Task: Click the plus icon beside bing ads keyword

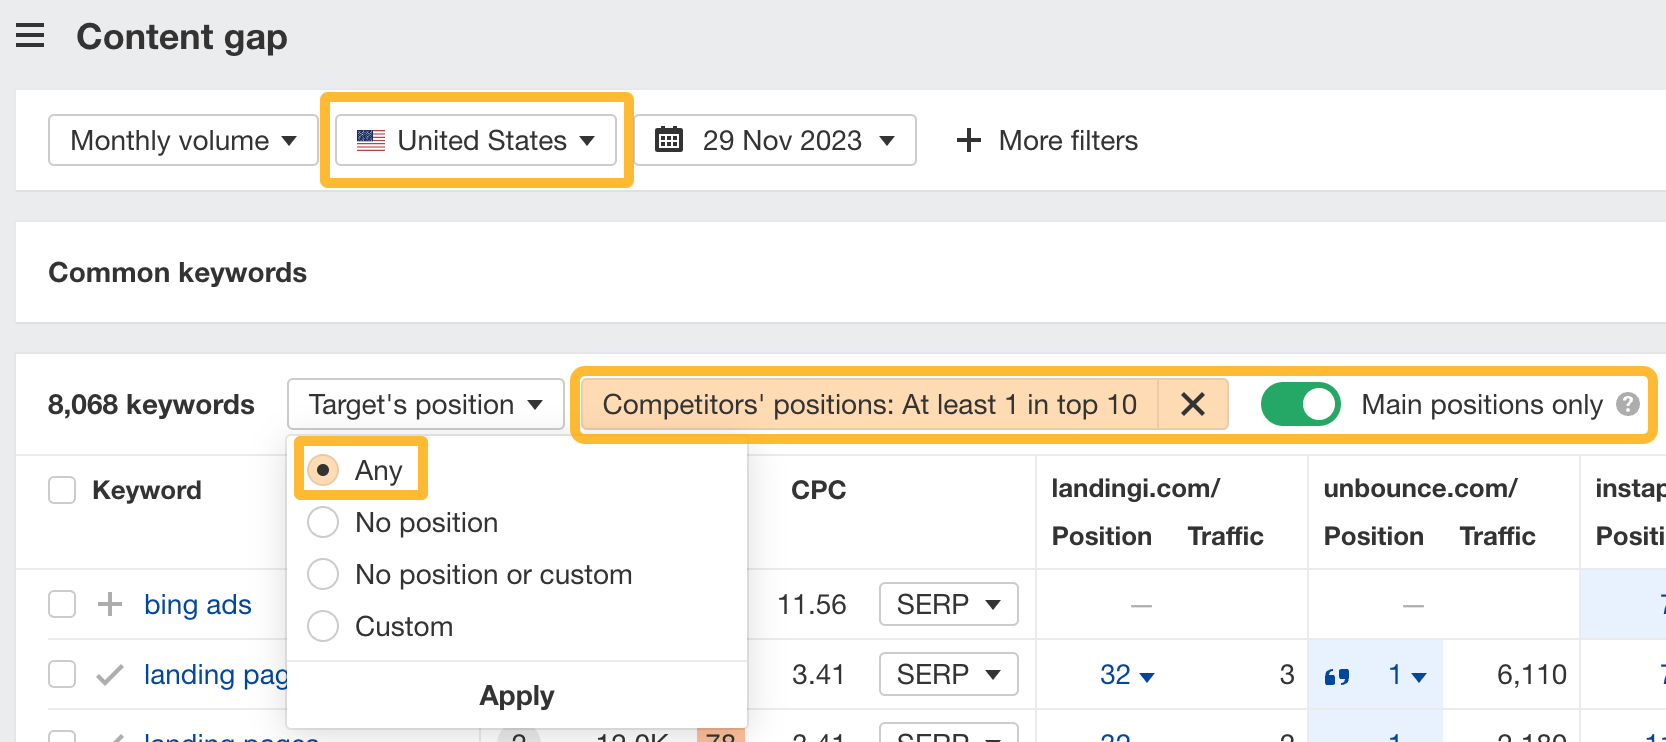Action: click(x=109, y=604)
